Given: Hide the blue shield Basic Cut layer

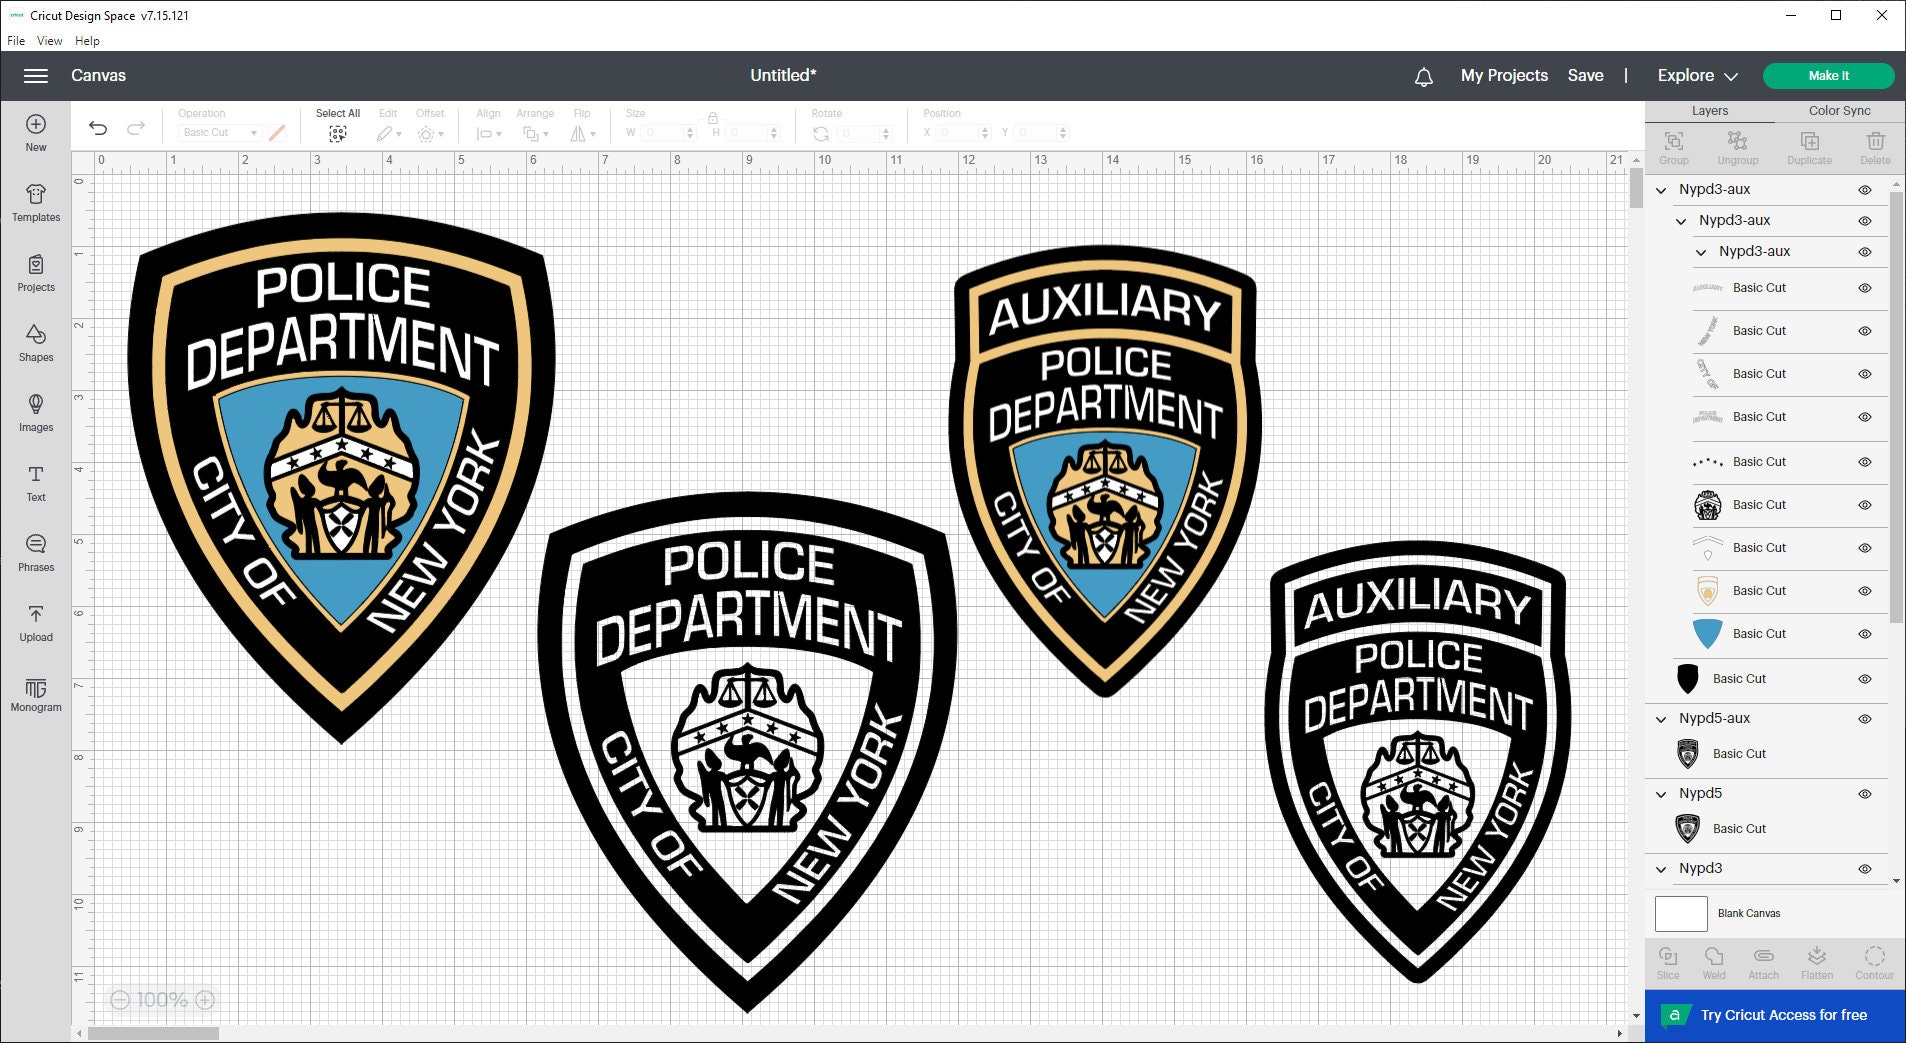Looking at the screenshot, I should click(x=1865, y=634).
